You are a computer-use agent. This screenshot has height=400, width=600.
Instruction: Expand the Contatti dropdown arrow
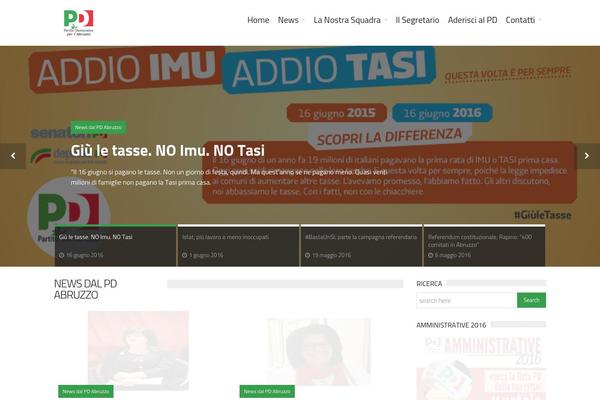pyautogui.click(x=540, y=20)
